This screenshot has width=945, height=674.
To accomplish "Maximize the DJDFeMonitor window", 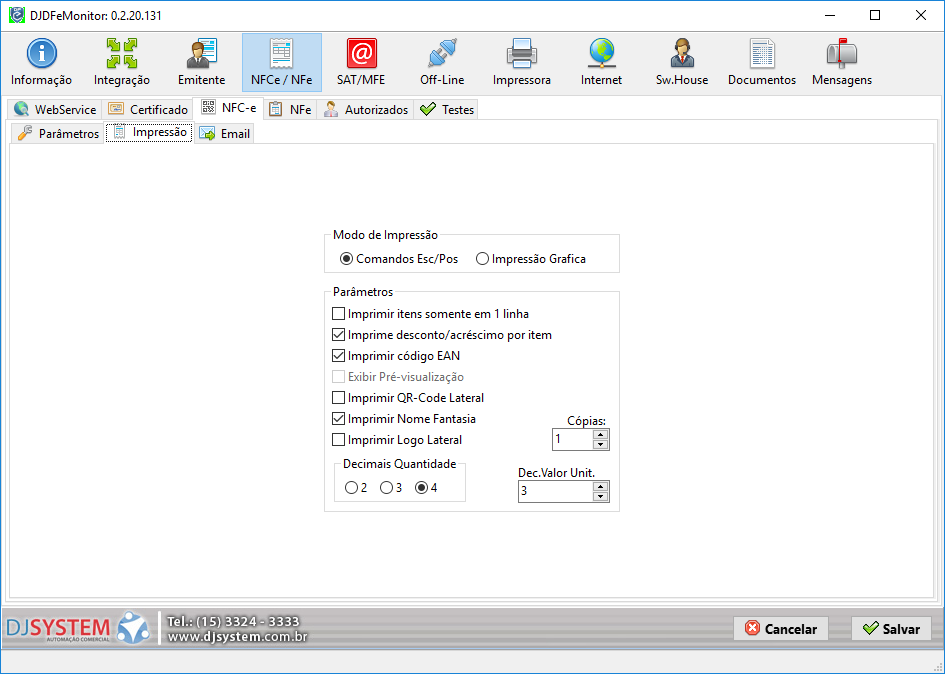I will tap(875, 15).
